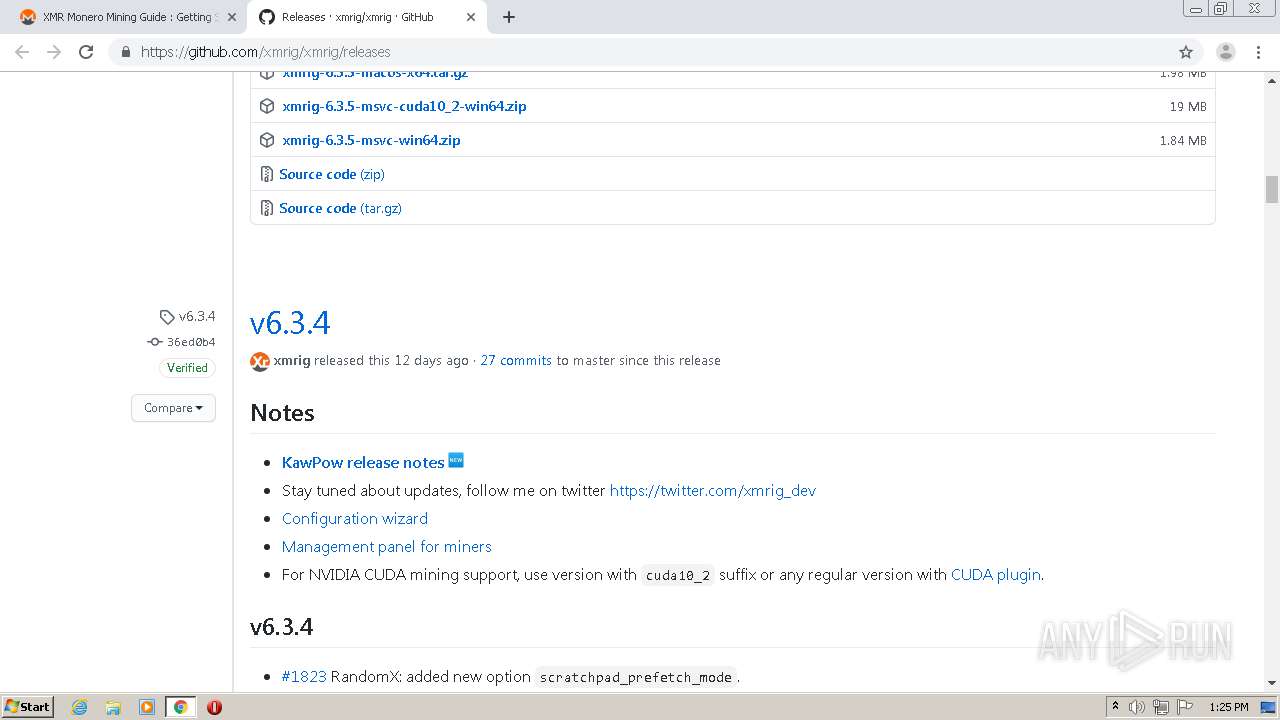Reload the GitHub releases page
The image size is (1280, 720).
(86, 52)
